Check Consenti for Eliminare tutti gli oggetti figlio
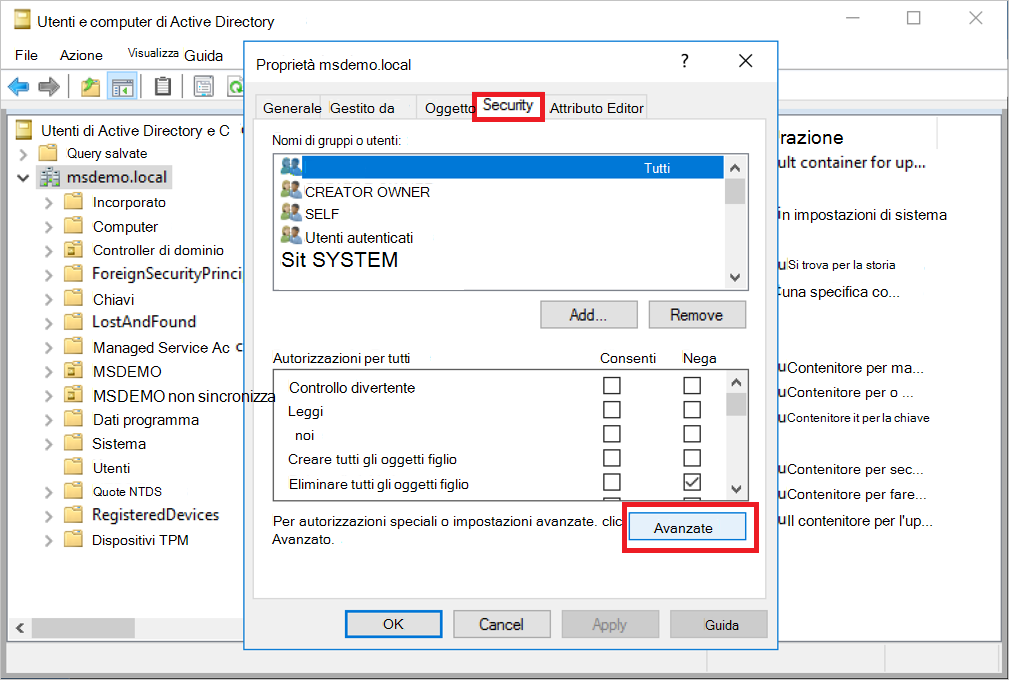This screenshot has width=1009, height=680. pos(611,482)
